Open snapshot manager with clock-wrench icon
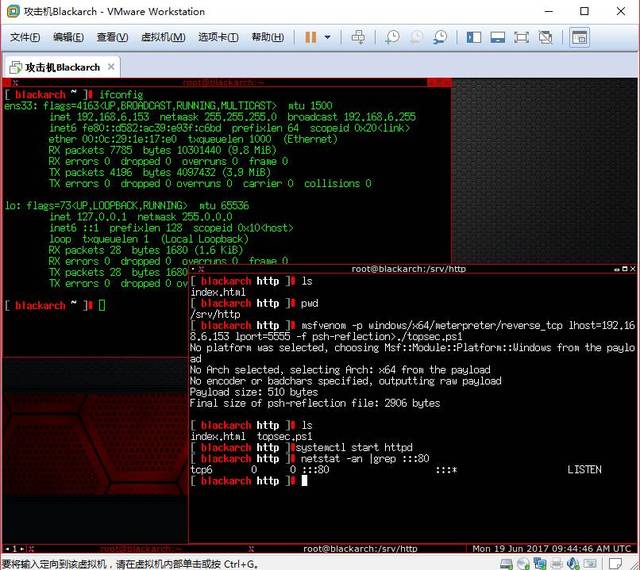The image size is (640, 570). [x=440, y=37]
